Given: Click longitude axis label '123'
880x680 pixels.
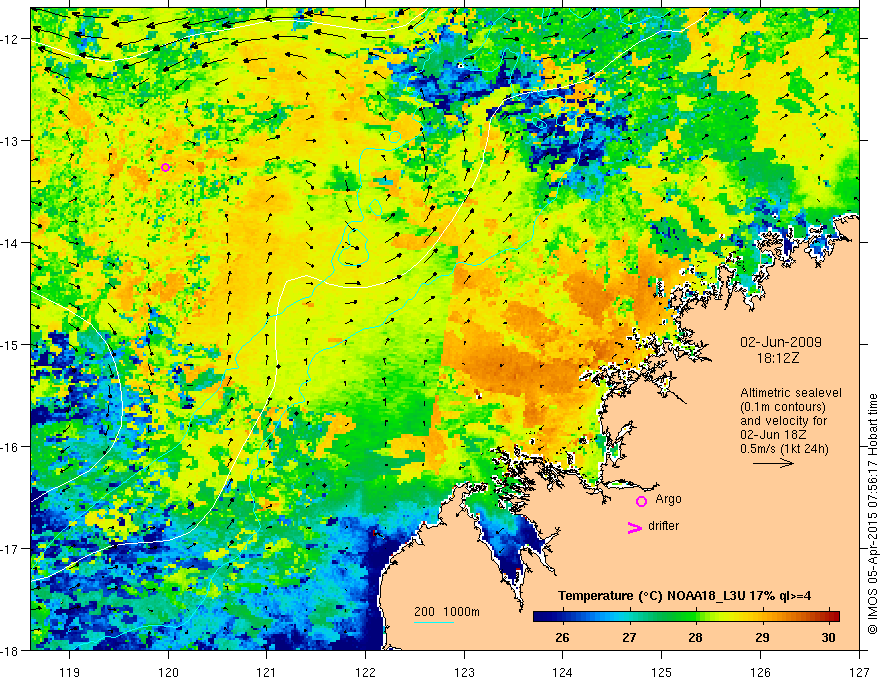Looking at the screenshot, I should (x=464, y=672).
